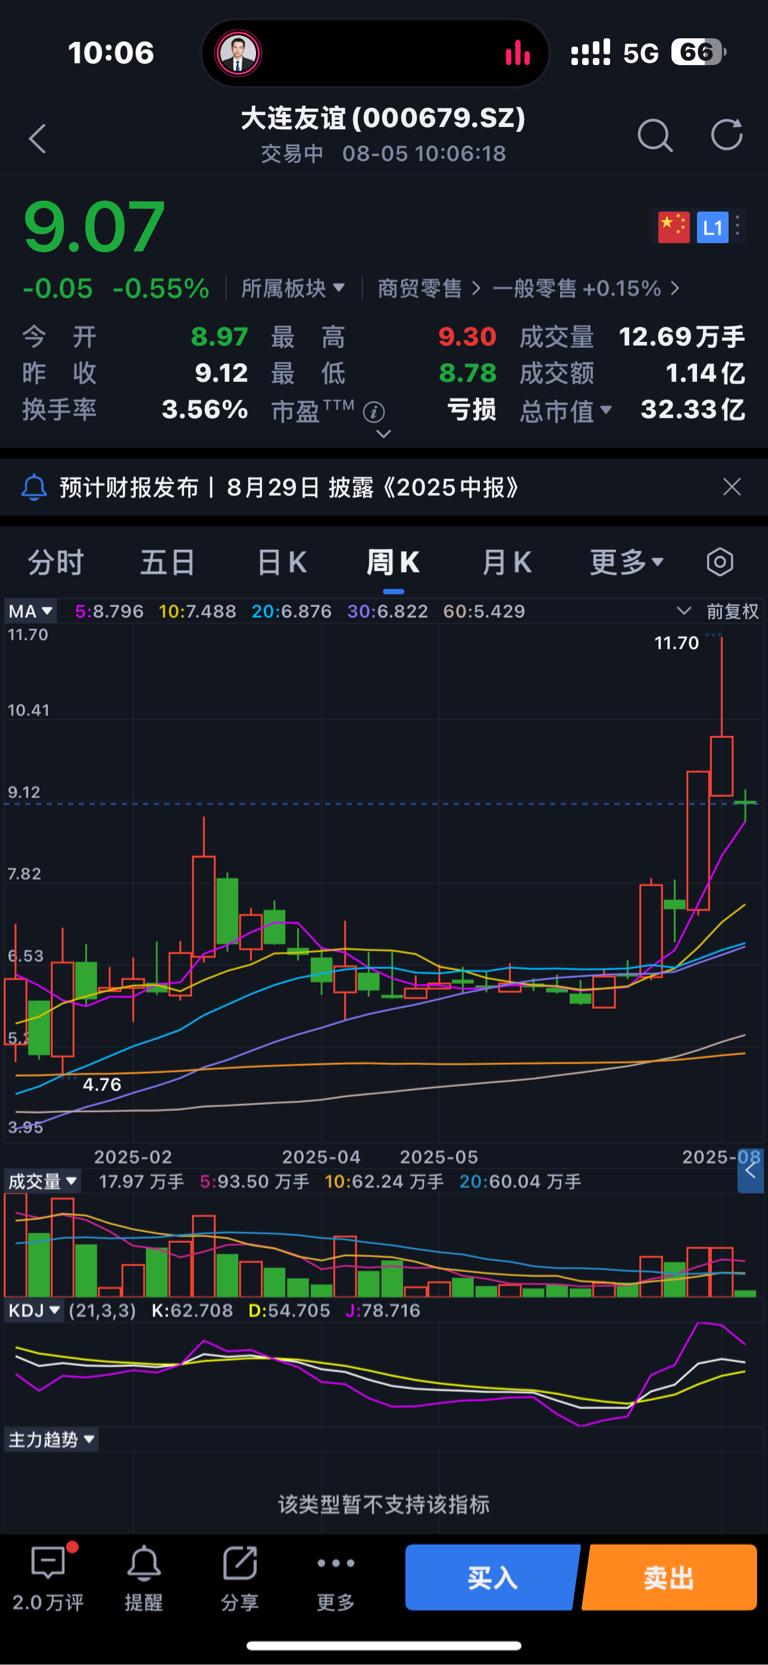Tap the info icon next to 市盈TTM
The width and height of the screenshot is (768, 1665).
(x=374, y=411)
